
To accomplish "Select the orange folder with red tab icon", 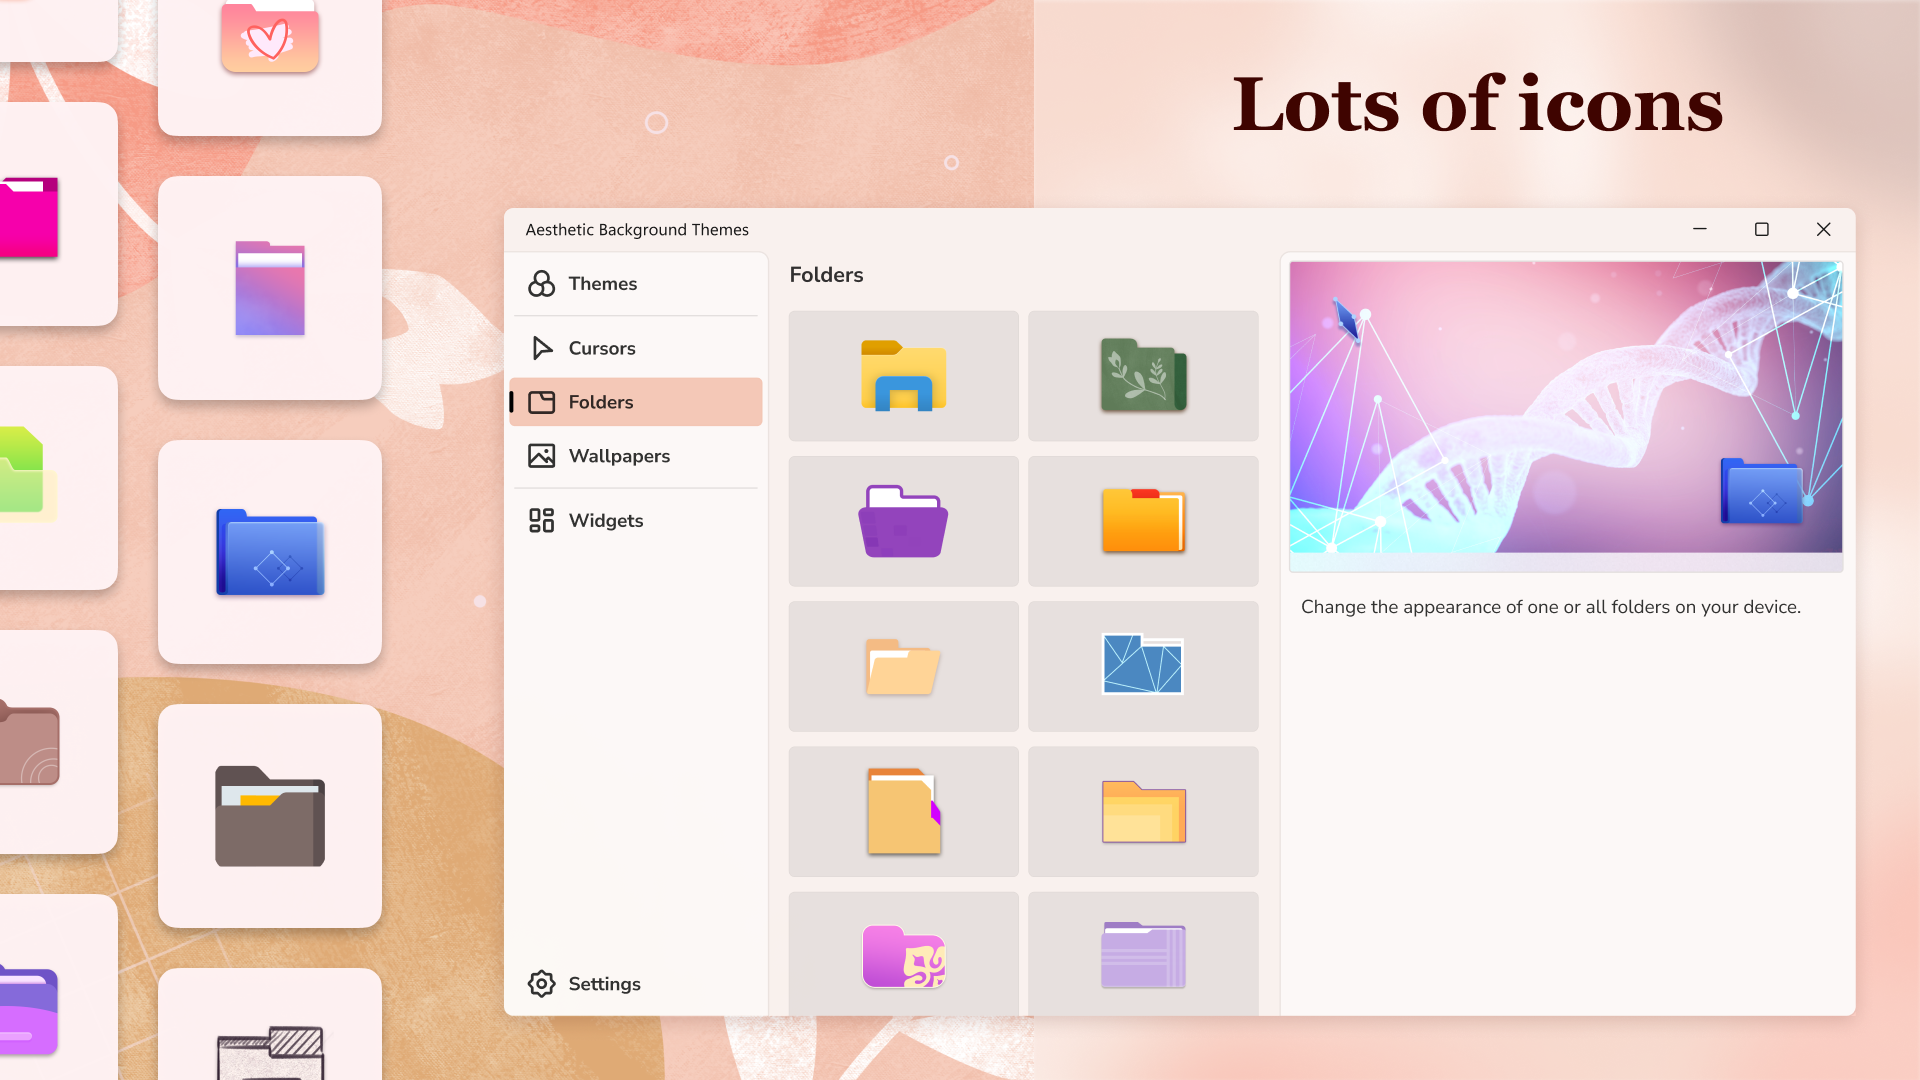I will click(1143, 521).
